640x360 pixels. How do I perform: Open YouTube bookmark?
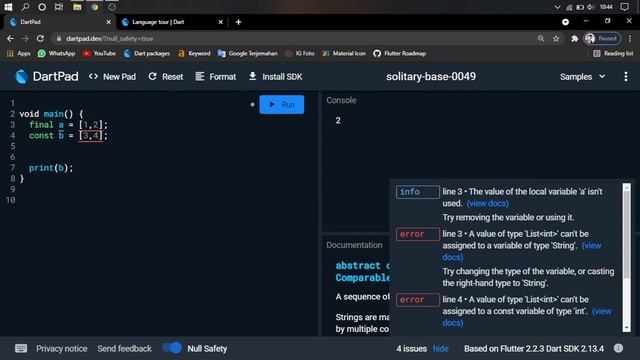(99, 53)
